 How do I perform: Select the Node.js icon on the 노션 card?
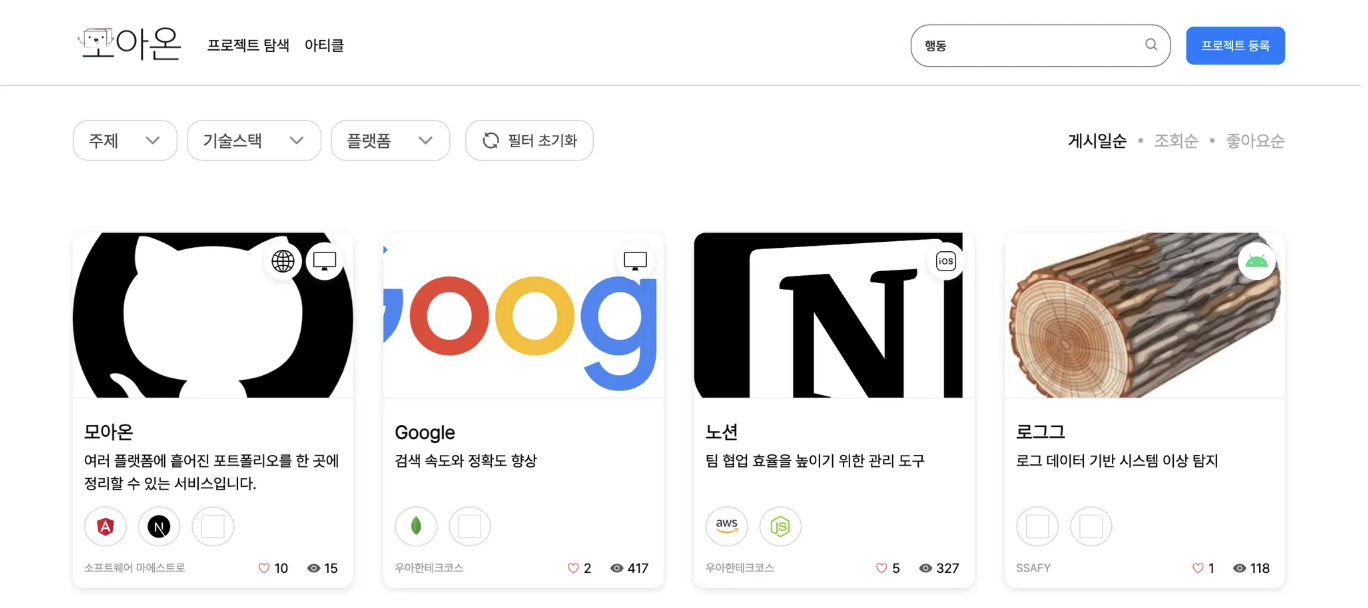(x=781, y=526)
